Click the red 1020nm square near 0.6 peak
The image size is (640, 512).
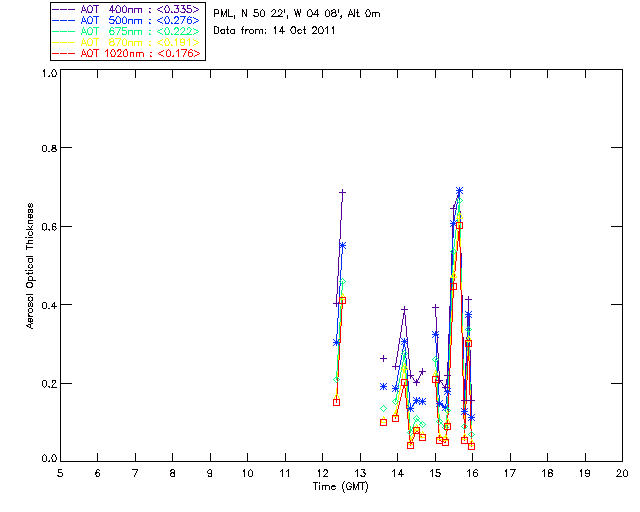[460, 225]
